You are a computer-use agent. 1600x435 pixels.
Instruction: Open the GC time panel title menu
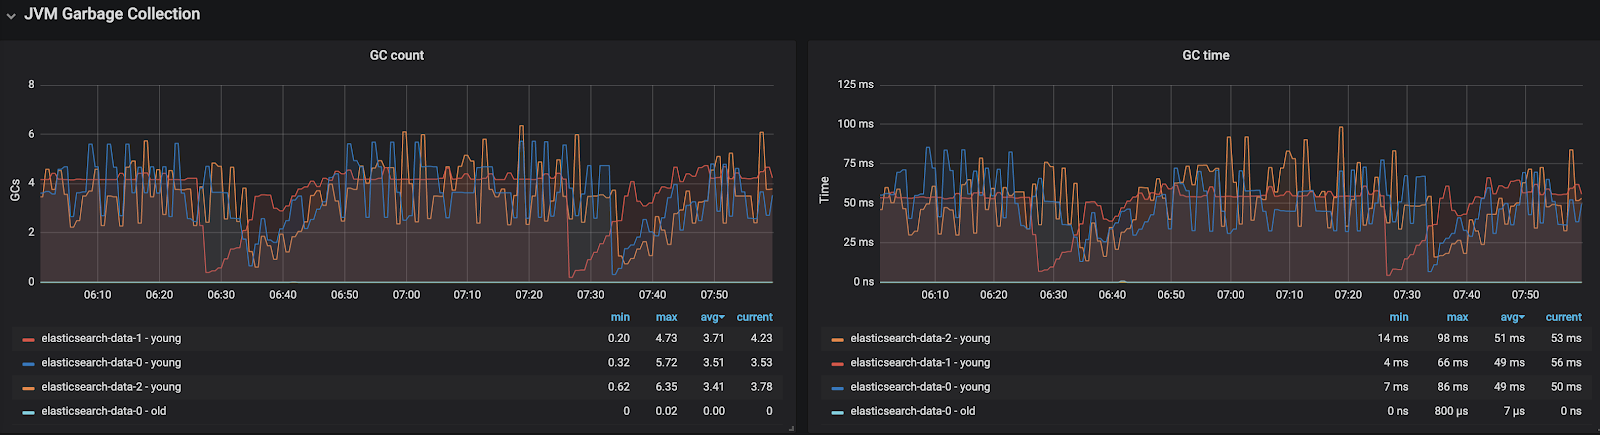(1205, 55)
